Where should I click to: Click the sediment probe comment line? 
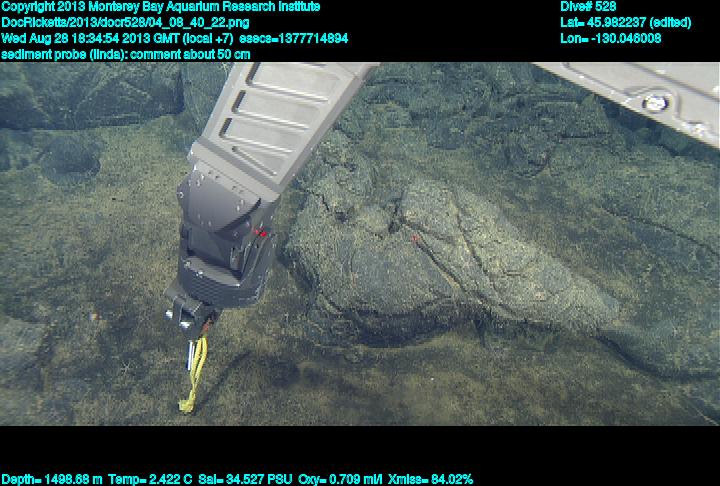coord(126,54)
